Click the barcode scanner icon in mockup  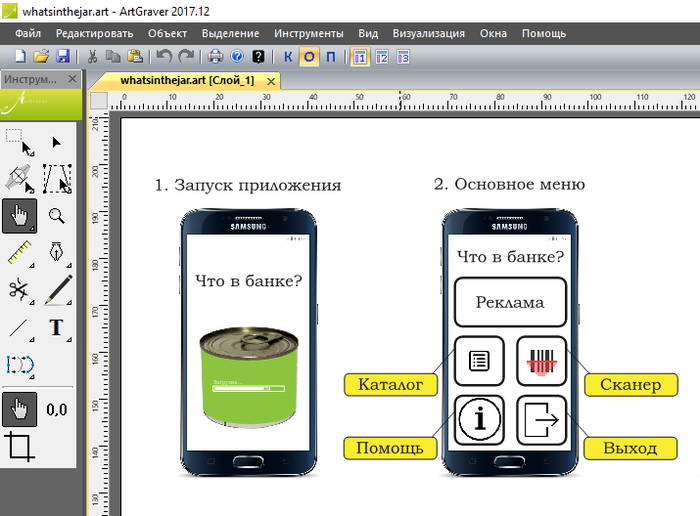pos(542,361)
